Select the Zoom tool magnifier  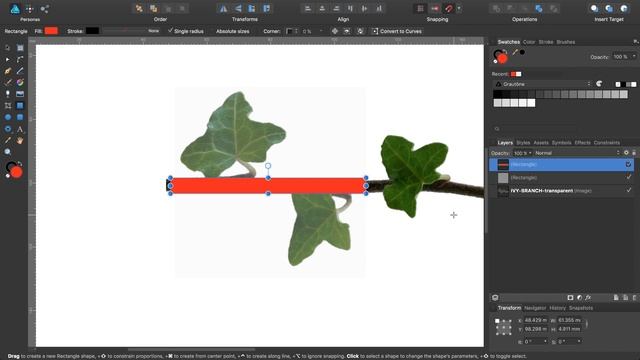tap(7, 152)
